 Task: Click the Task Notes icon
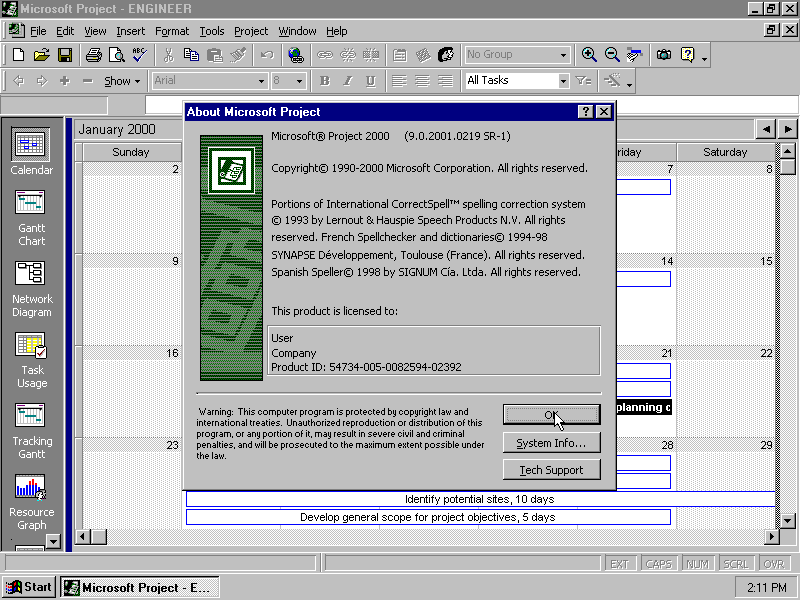[x=423, y=55]
